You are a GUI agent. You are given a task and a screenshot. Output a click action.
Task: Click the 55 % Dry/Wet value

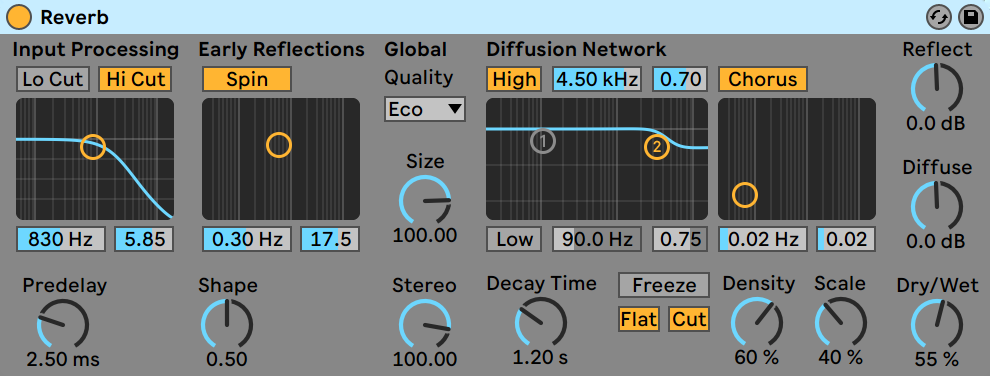pos(937,360)
